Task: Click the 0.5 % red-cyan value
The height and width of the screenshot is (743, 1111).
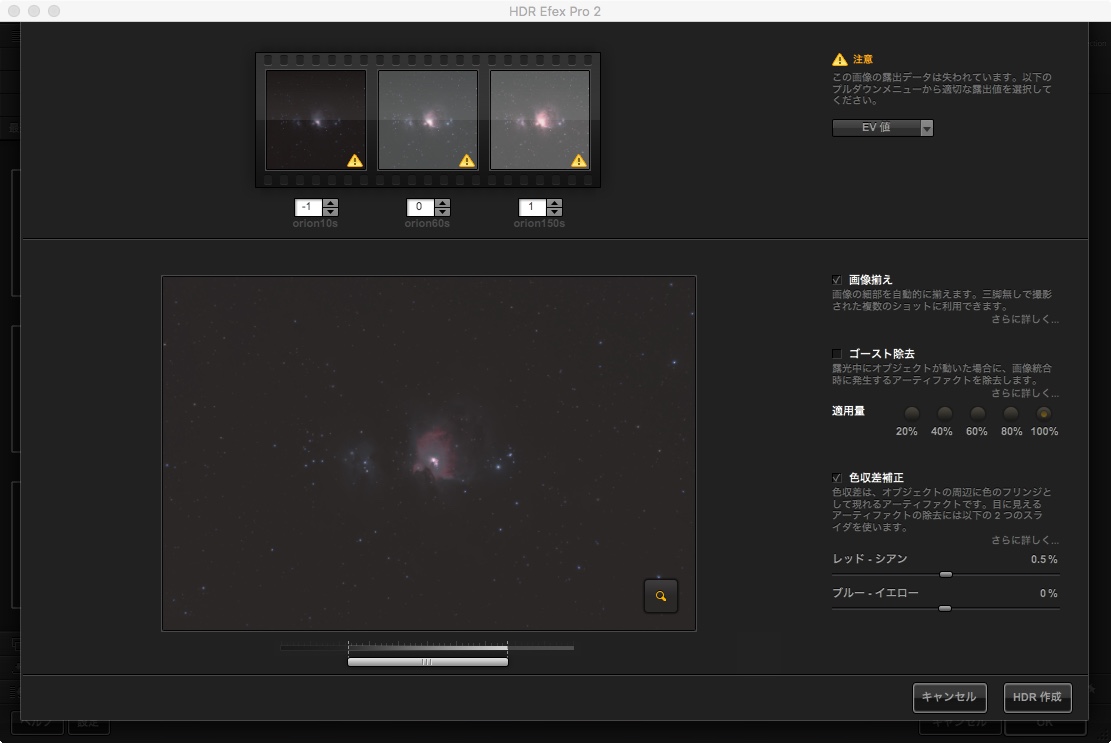Action: [1044, 560]
